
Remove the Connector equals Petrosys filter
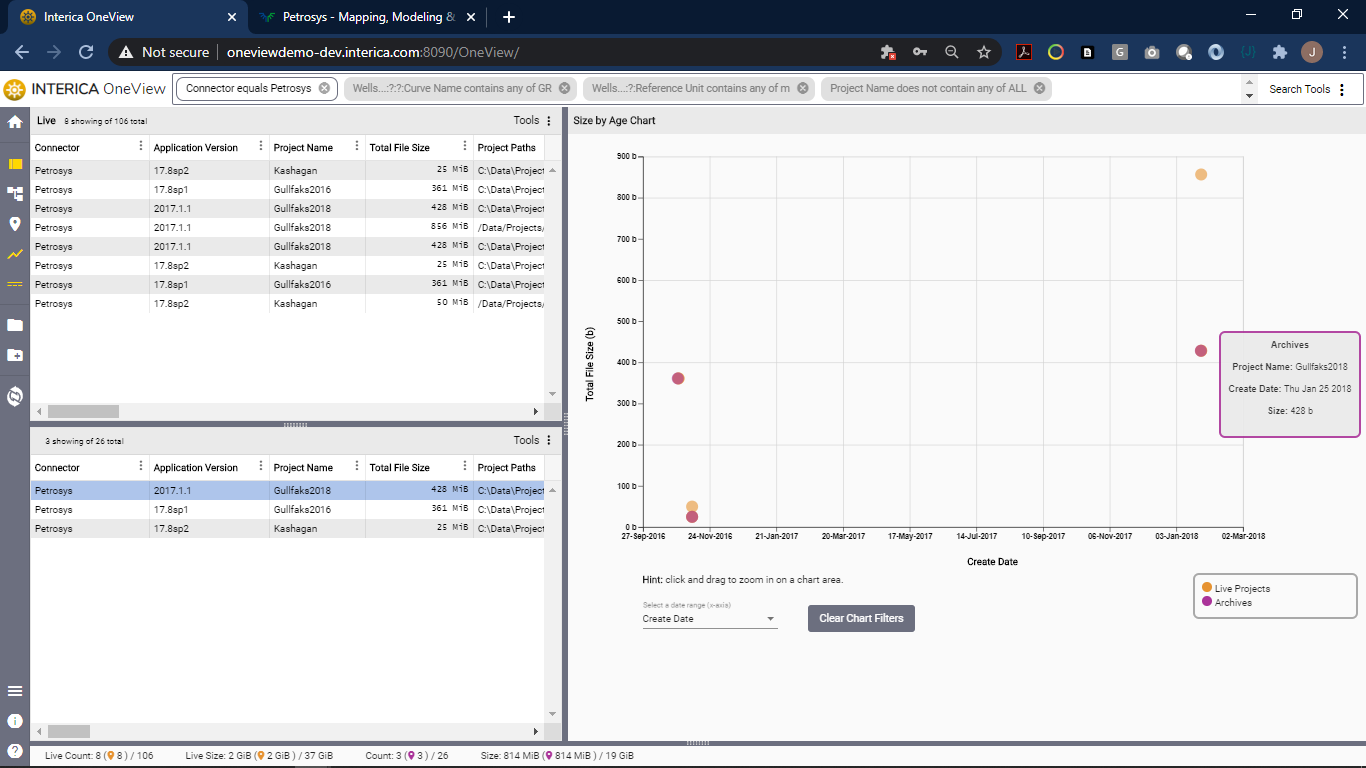[x=324, y=88]
